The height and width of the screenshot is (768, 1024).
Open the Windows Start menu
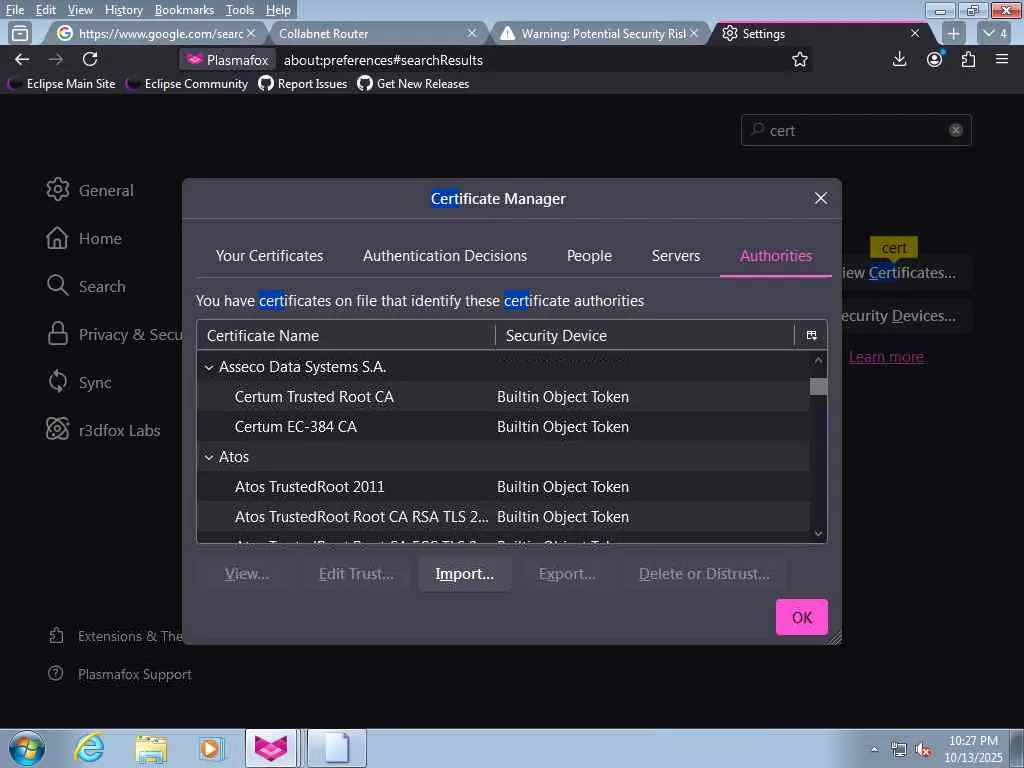point(27,748)
